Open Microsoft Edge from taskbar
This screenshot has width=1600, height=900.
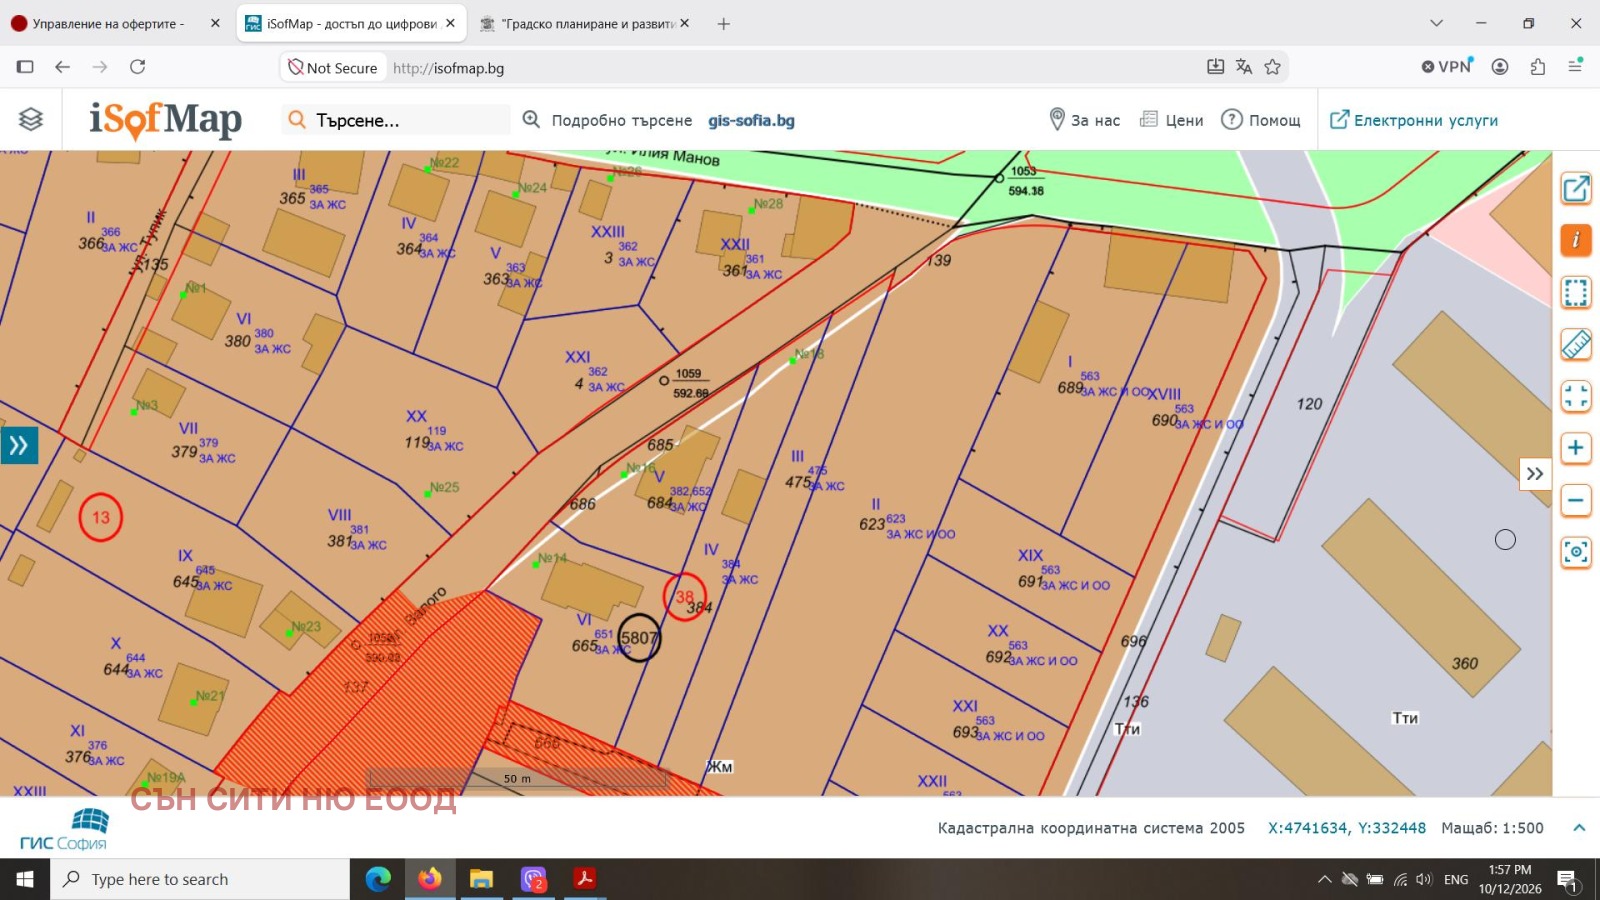click(378, 879)
